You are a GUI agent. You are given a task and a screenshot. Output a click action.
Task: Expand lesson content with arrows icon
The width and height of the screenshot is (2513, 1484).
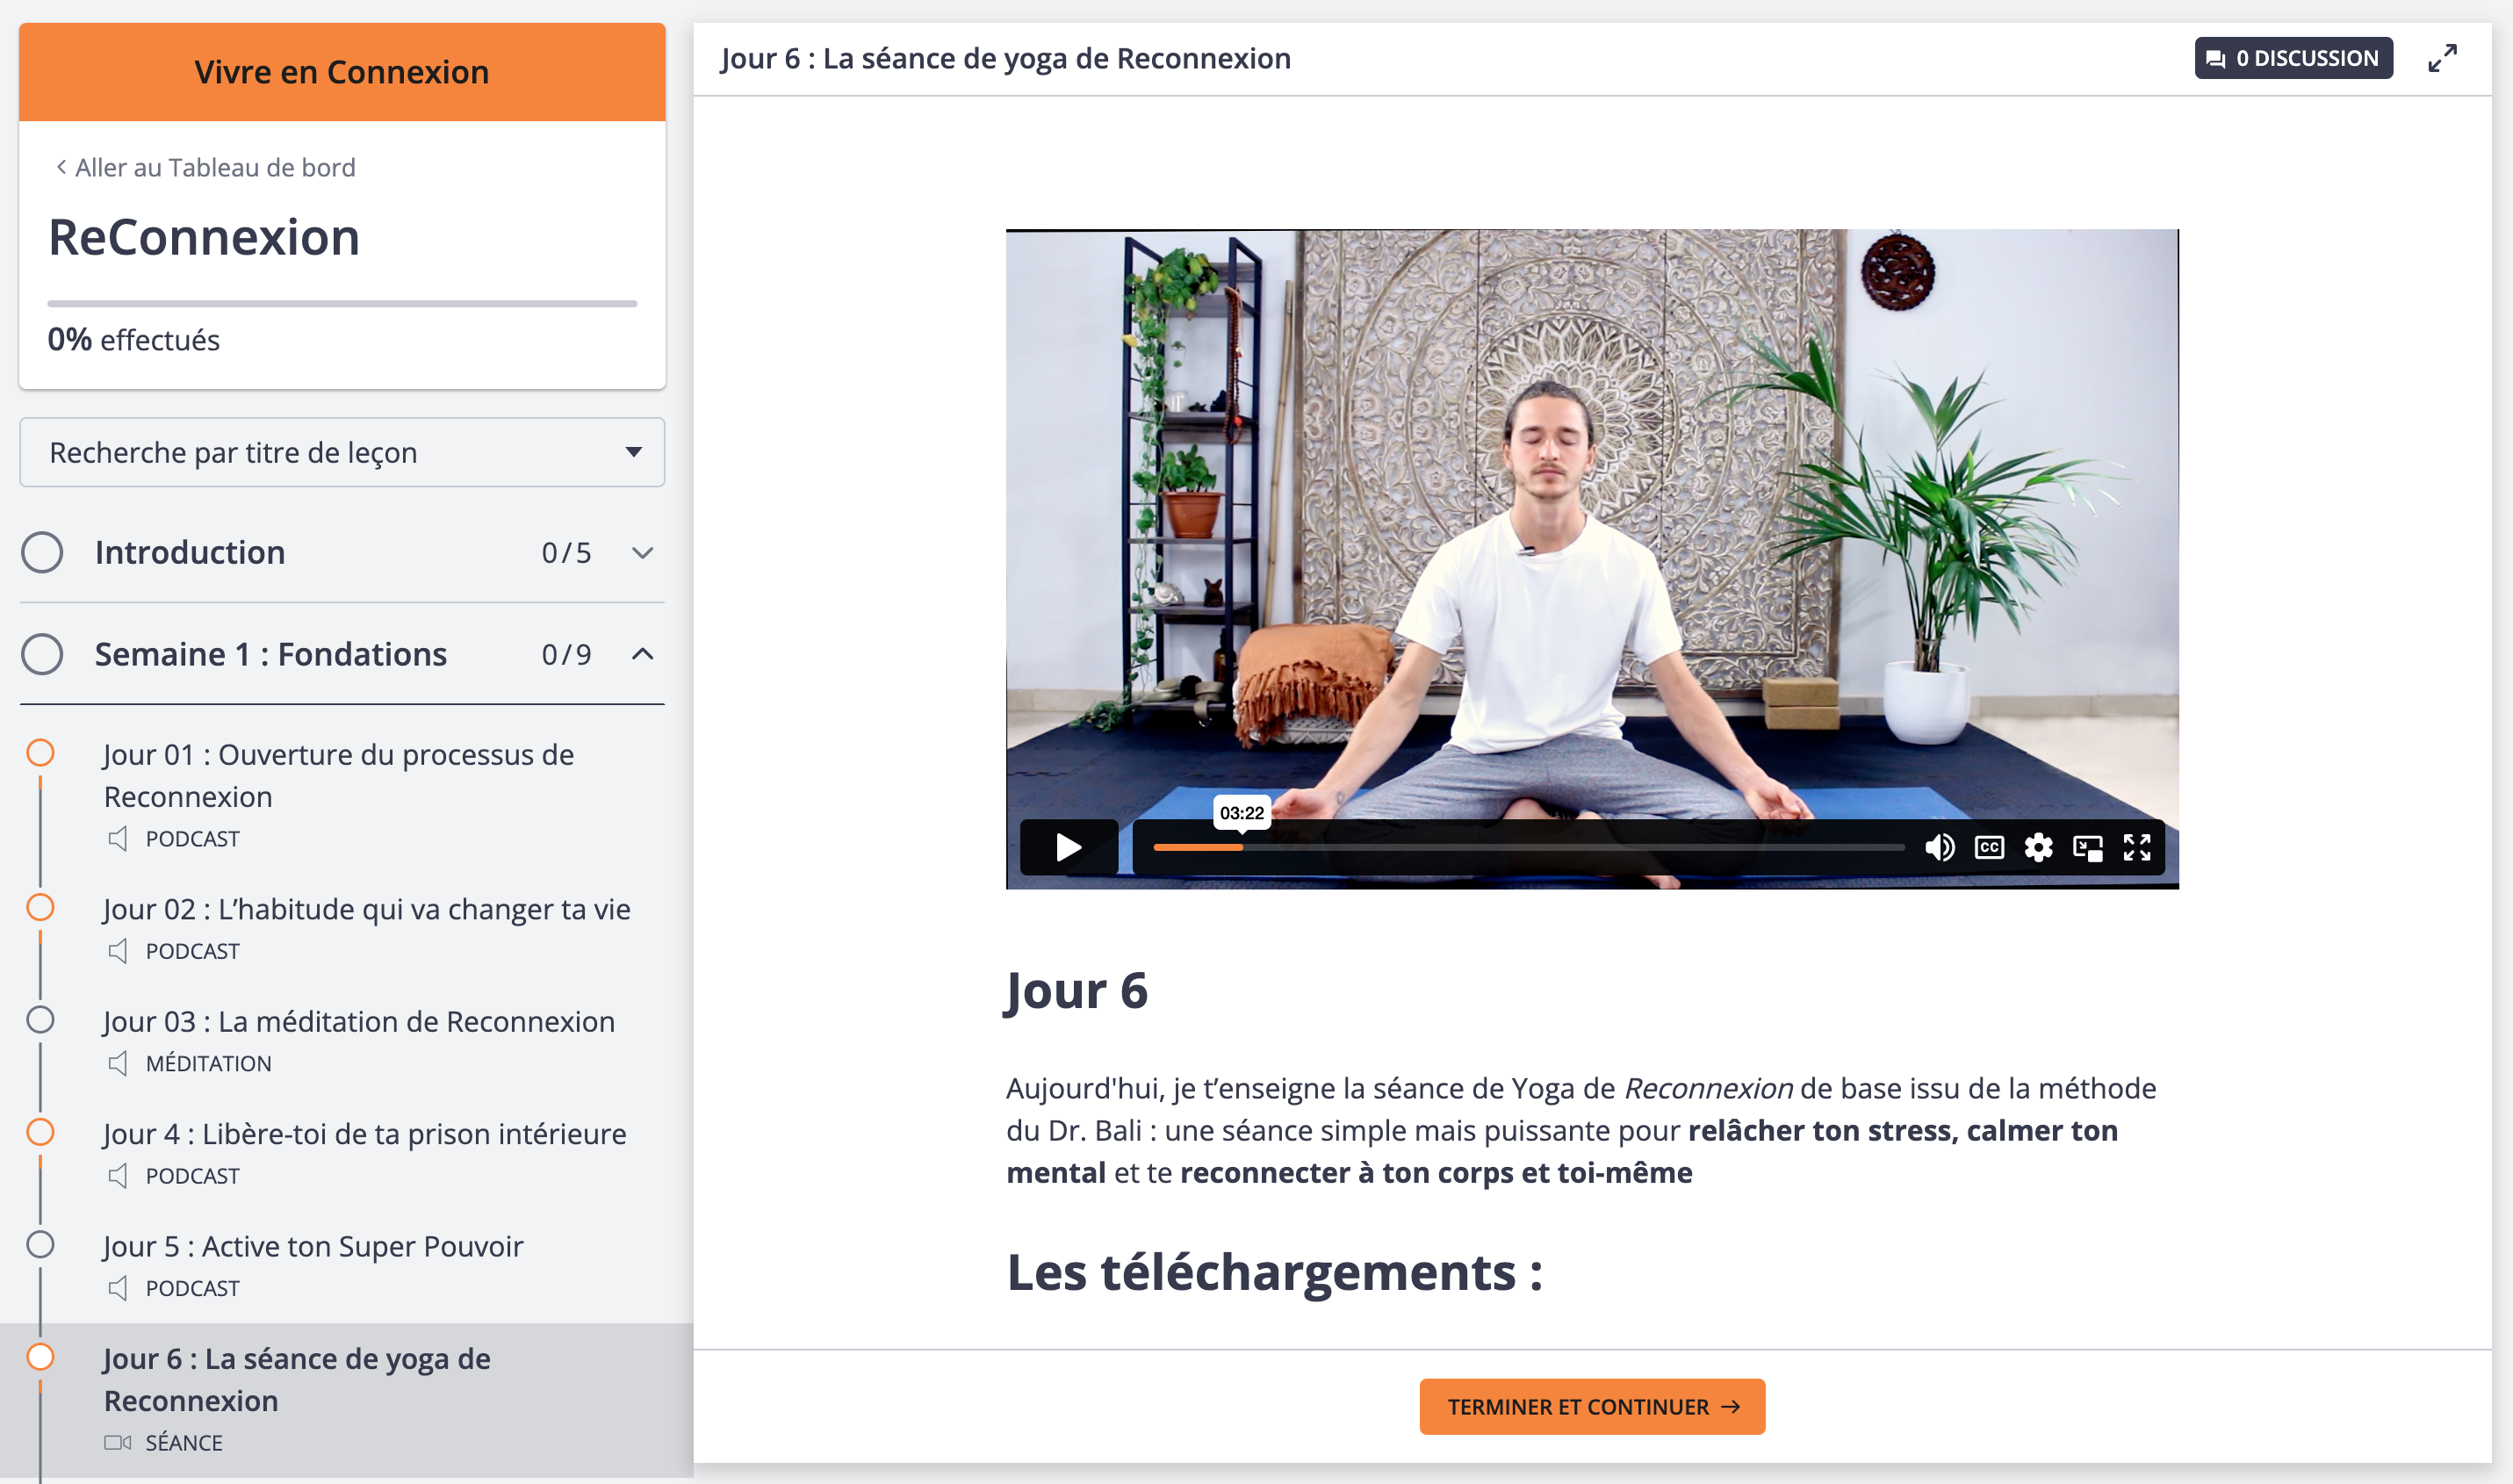[x=2442, y=58]
